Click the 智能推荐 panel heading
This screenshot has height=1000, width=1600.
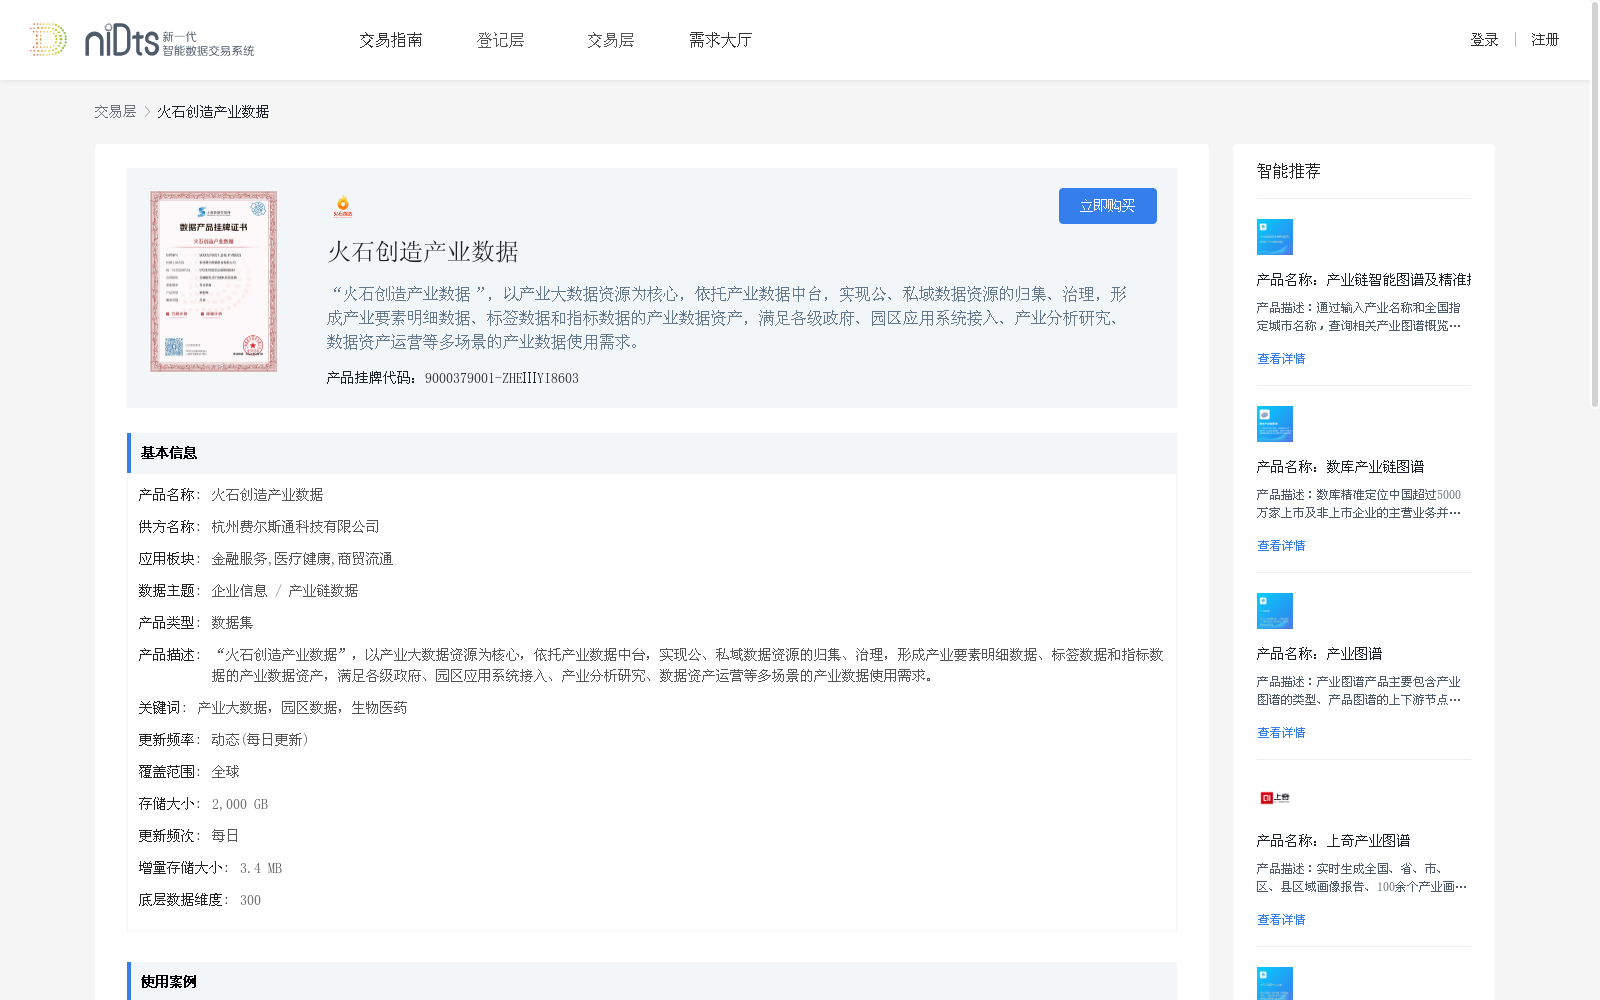point(1288,171)
